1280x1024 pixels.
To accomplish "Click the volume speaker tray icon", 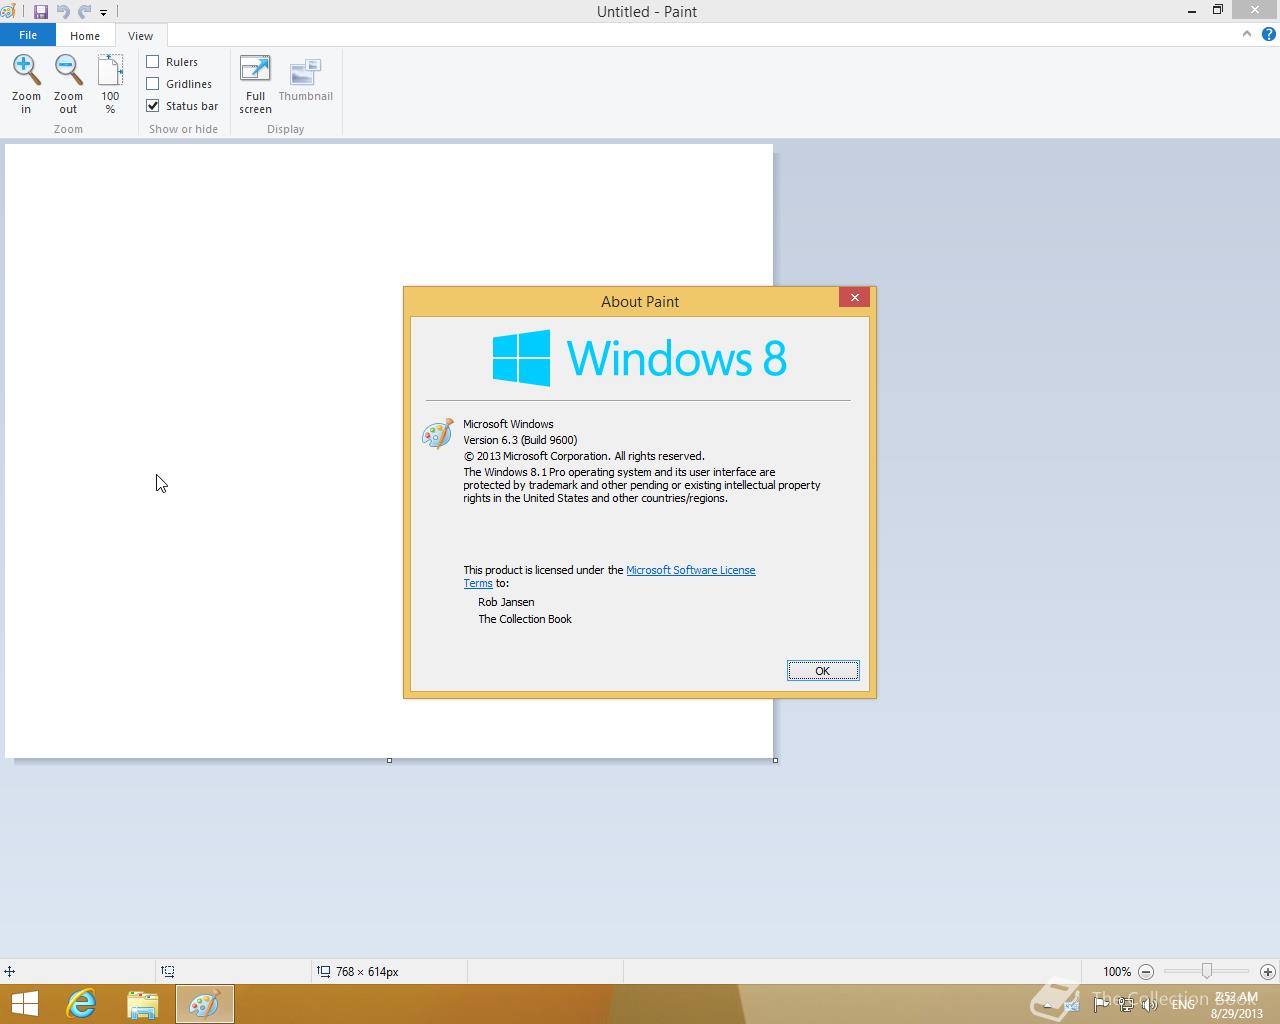I will pyautogui.click(x=1151, y=1004).
